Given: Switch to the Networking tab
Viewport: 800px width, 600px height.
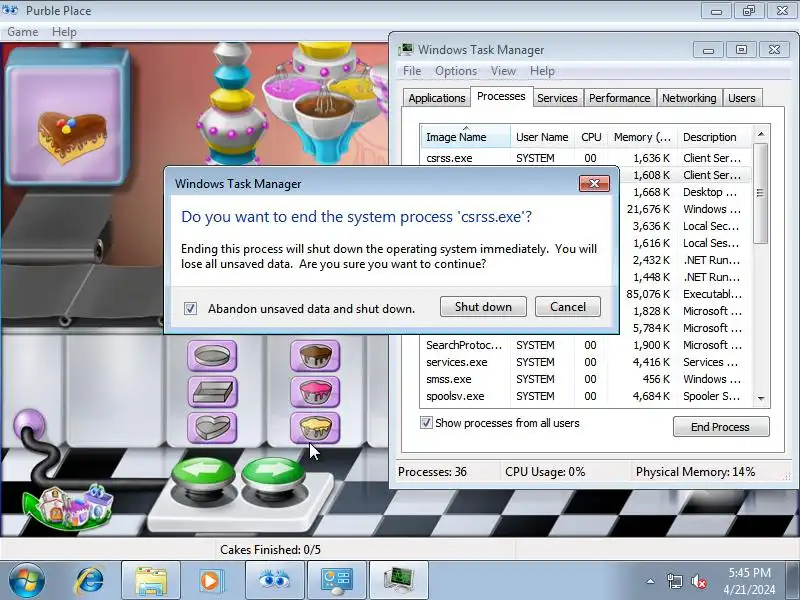Looking at the screenshot, I should (x=689, y=98).
